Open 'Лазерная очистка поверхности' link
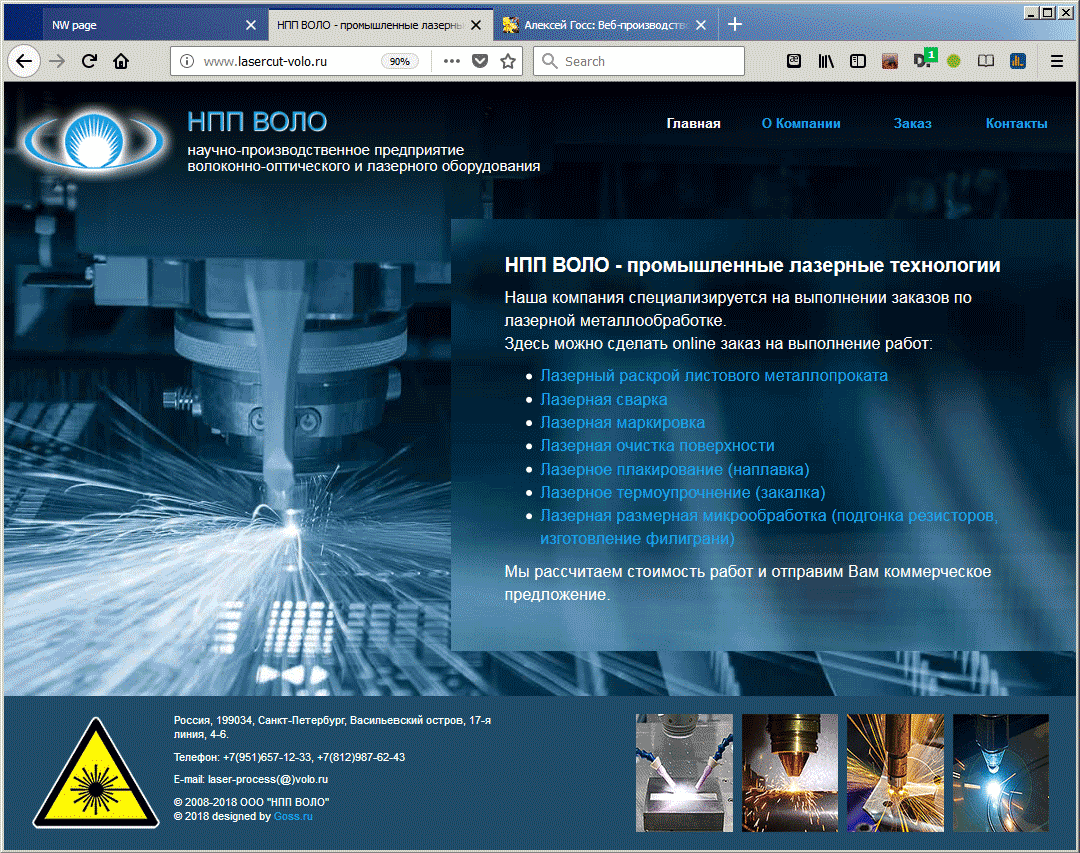The image size is (1080, 853). tap(657, 446)
